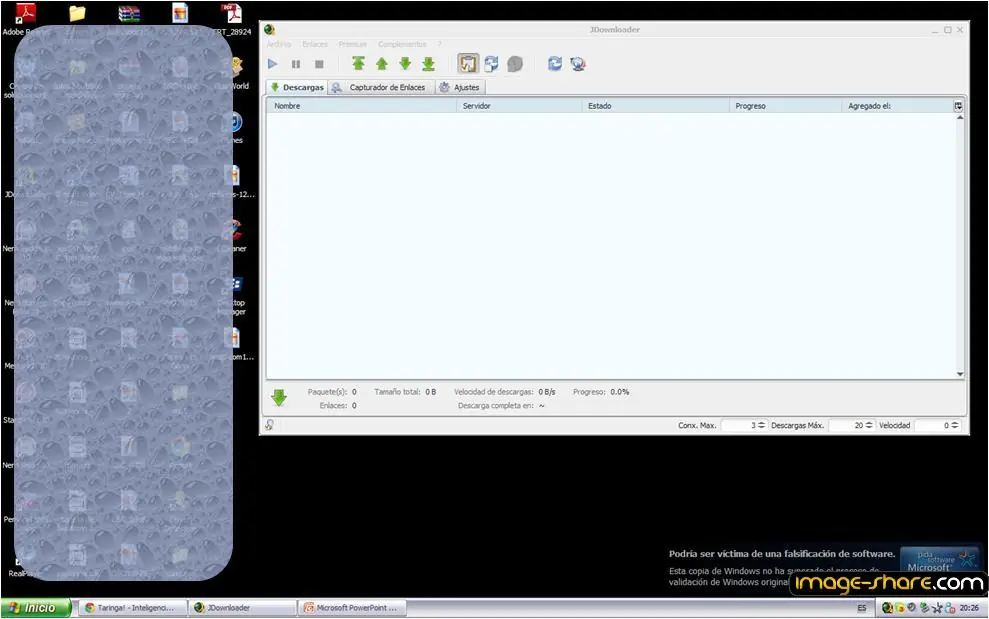The height and width of the screenshot is (619, 989).
Task: Switch to the Descargas tab
Action: pos(296,87)
